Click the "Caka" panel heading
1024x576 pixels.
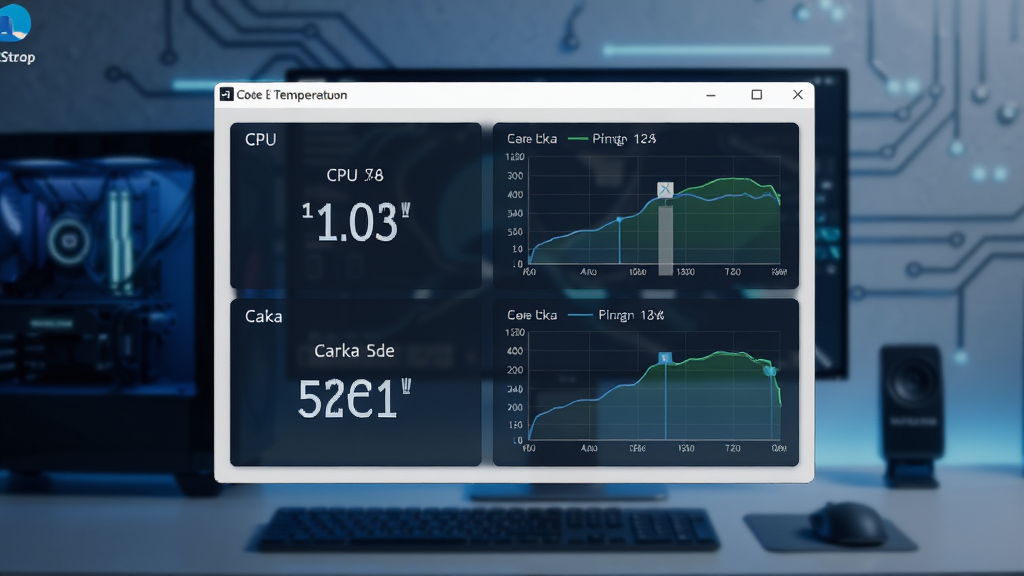pyautogui.click(x=263, y=317)
